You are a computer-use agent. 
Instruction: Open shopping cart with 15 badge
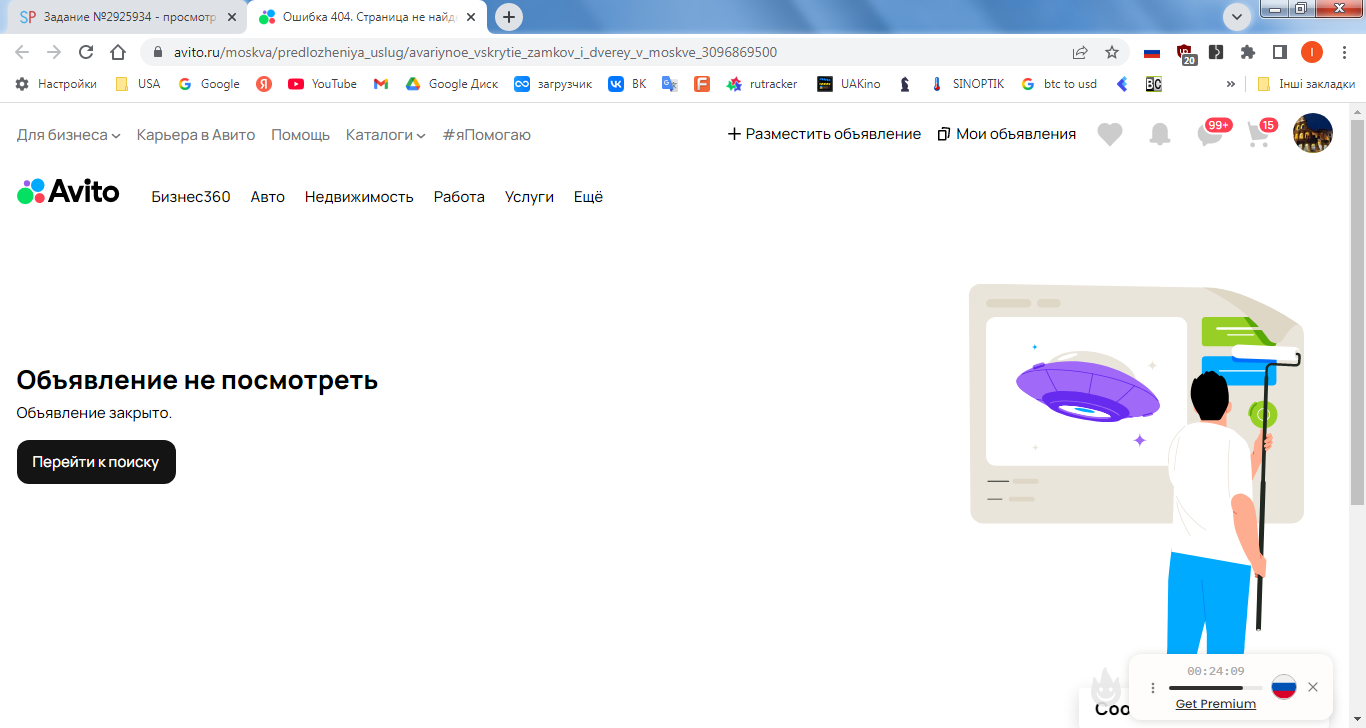1260,133
